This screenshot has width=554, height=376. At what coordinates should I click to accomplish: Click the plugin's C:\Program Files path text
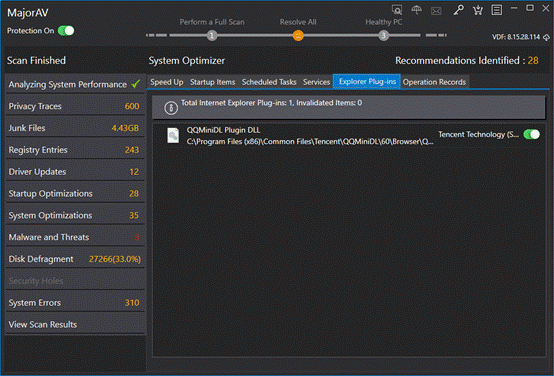pyautogui.click(x=310, y=142)
